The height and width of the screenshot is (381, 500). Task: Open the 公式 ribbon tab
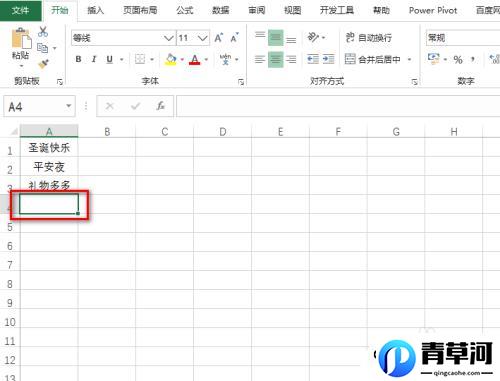pyautogui.click(x=185, y=10)
